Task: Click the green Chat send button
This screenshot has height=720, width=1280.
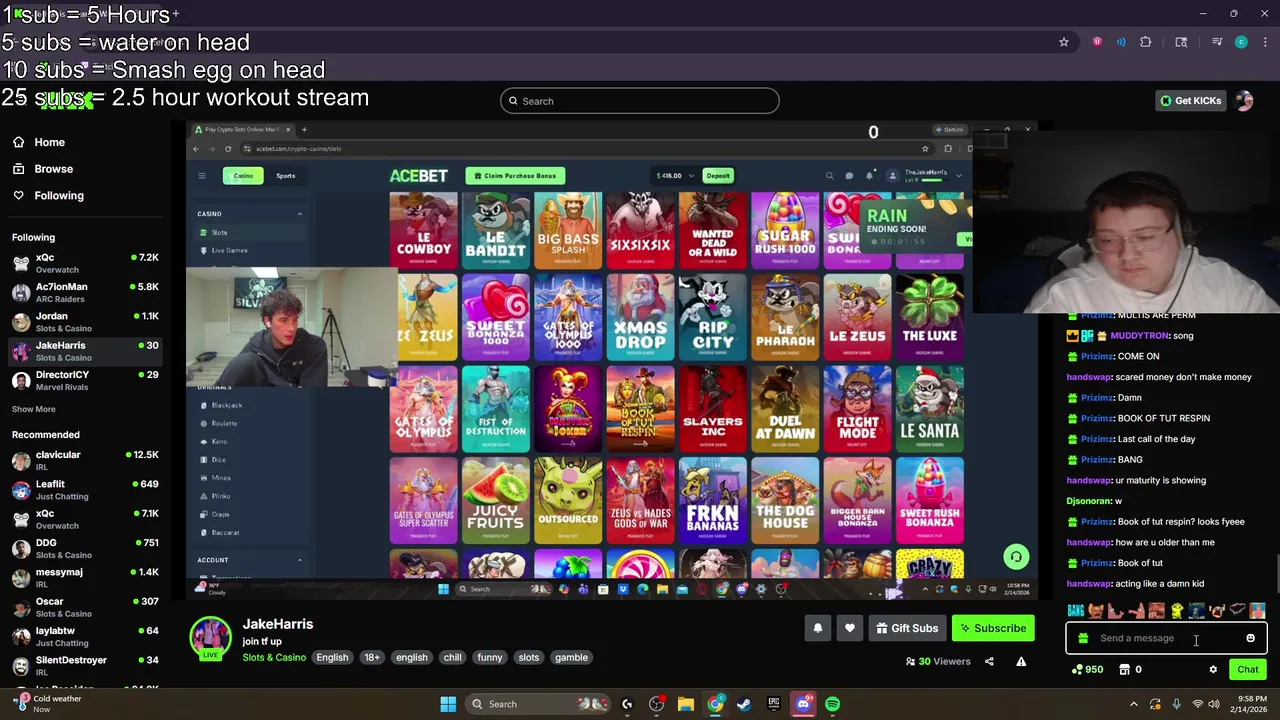Action: 1248,670
